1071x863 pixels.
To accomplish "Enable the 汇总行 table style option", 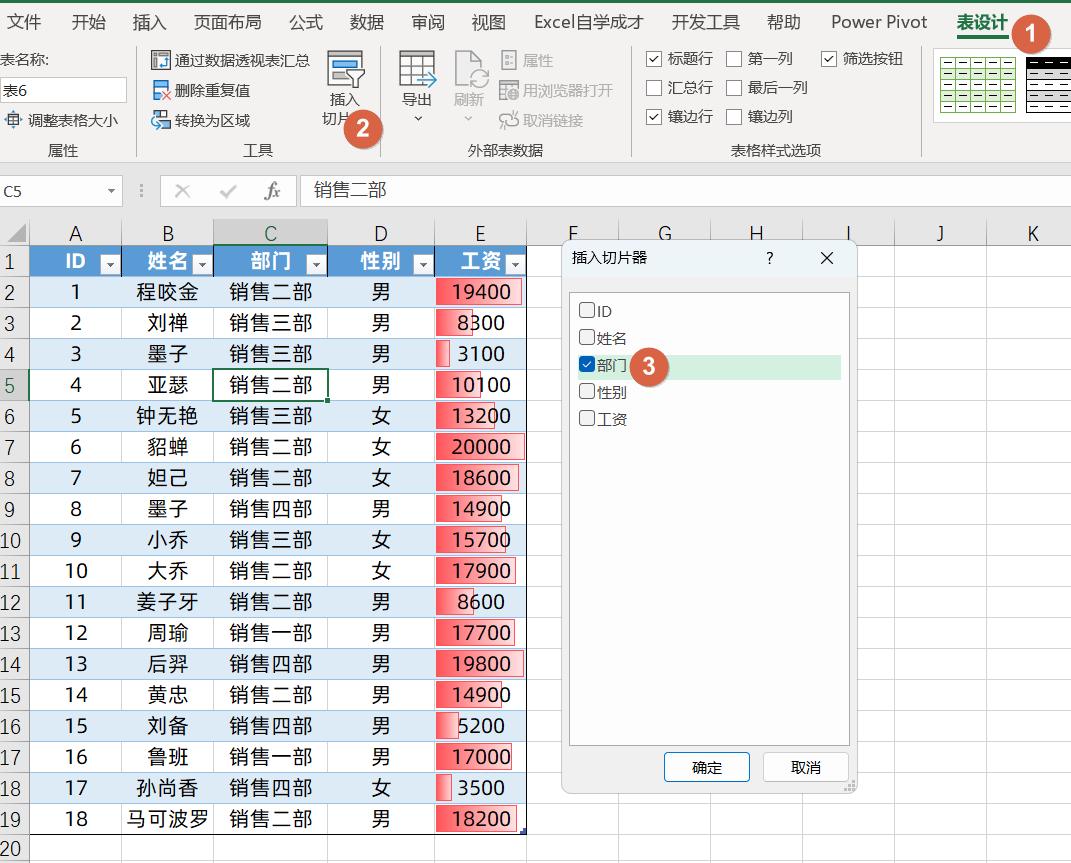I will coord(654,87).
